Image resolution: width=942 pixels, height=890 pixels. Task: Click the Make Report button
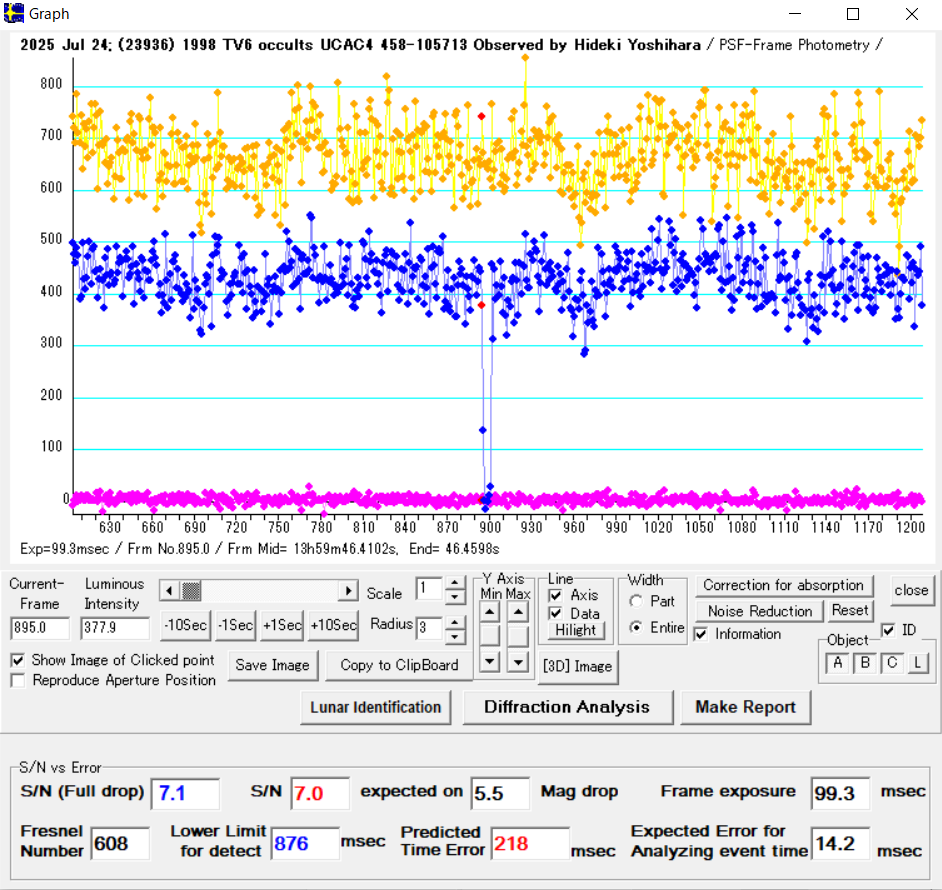[745, 707]
